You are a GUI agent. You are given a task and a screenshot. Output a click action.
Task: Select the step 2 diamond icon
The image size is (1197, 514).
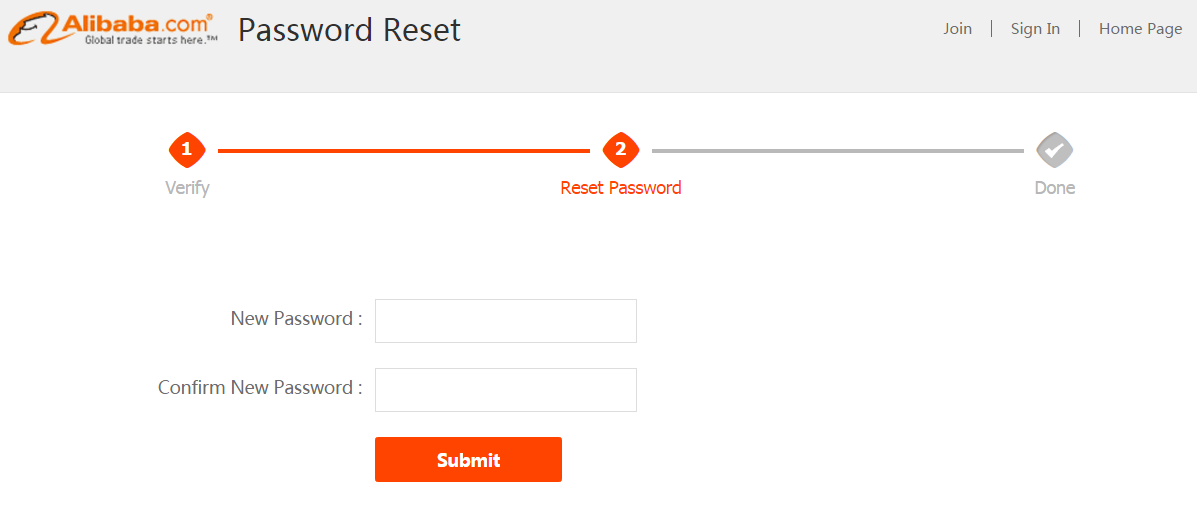621,150
